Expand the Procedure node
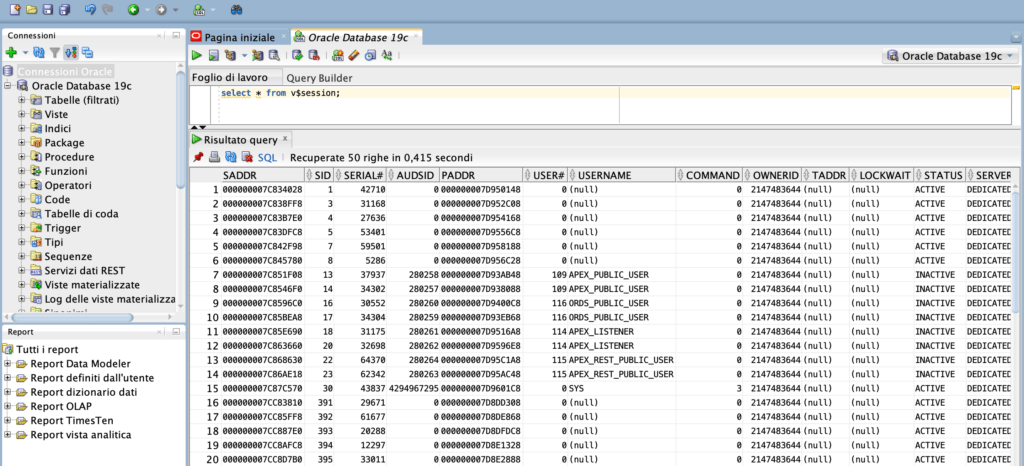 coord(22,157)
